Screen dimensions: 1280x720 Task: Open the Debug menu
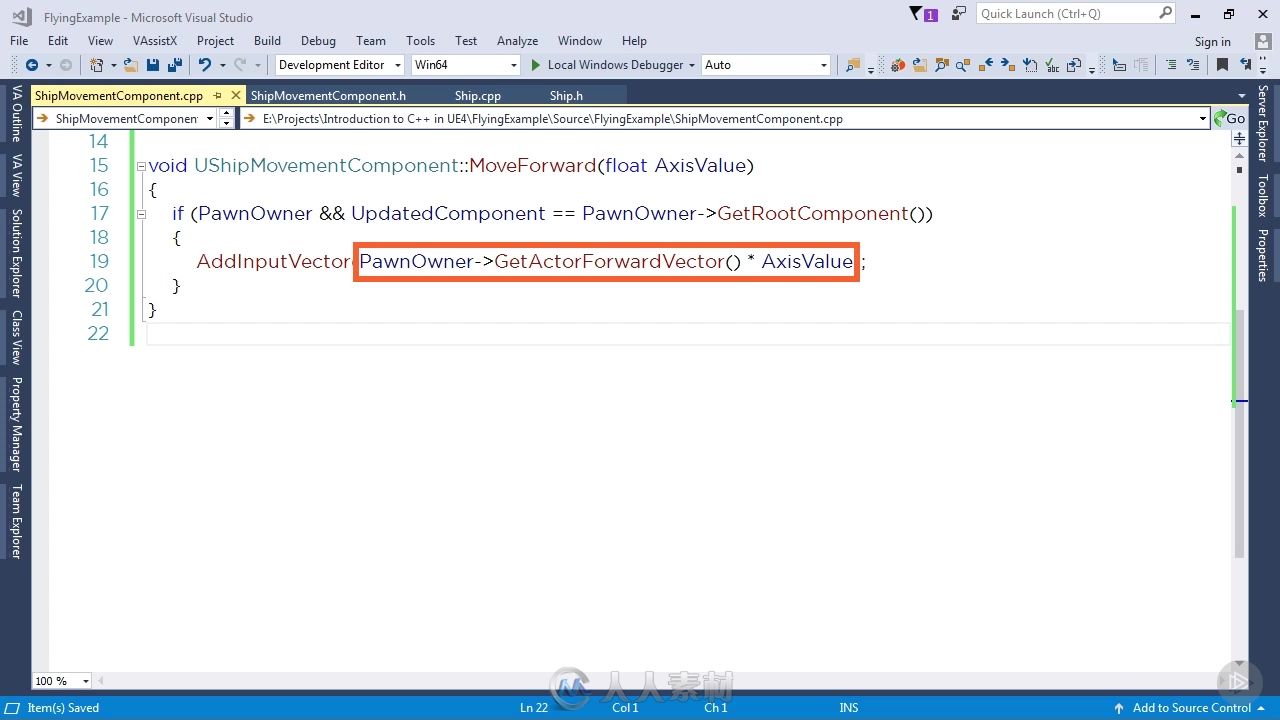click(318, 41)
